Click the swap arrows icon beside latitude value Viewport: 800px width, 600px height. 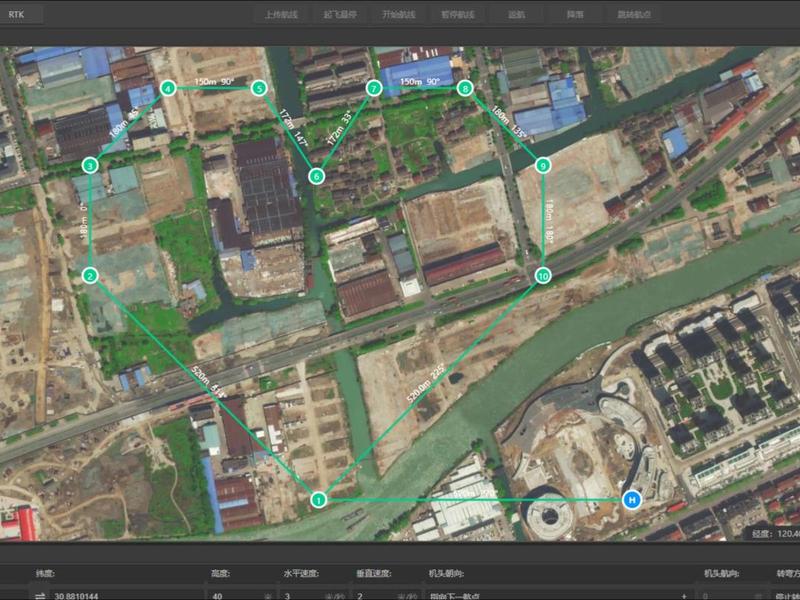pyautogui.click(x=40, y=595)
